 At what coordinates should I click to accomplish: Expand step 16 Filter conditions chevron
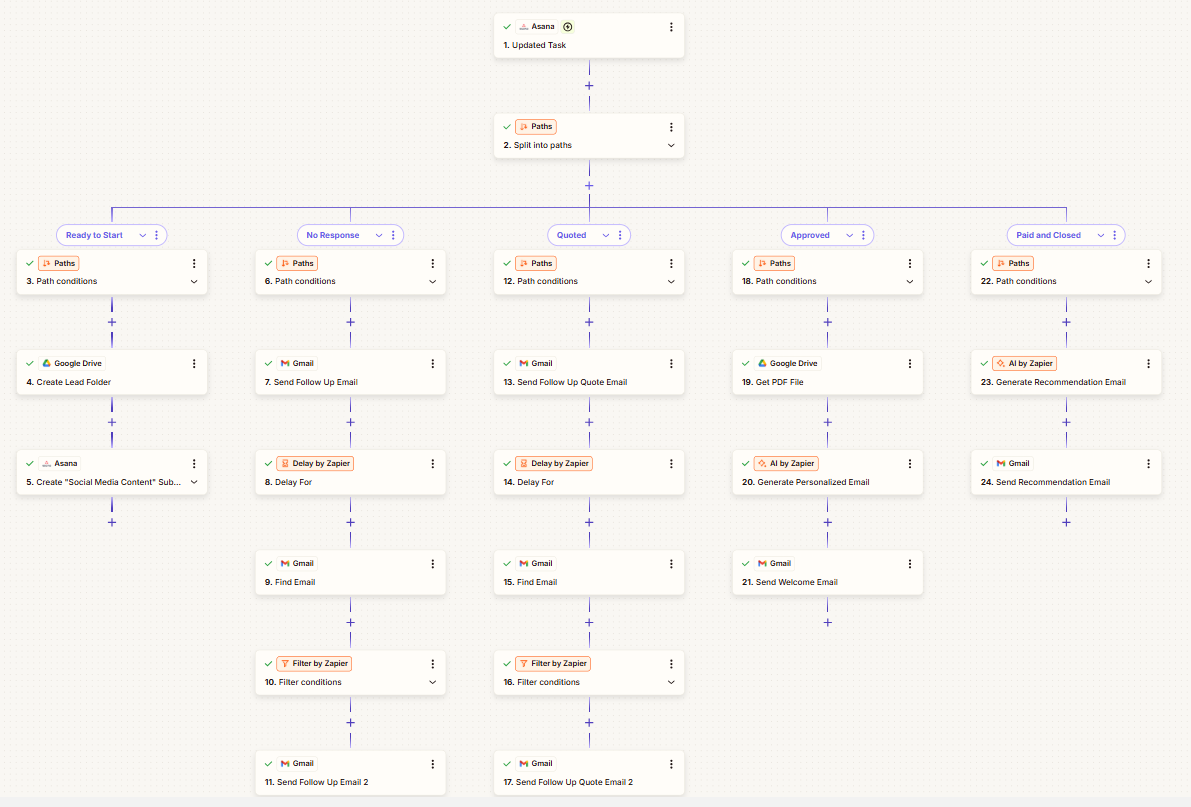click(x=671, y=682)
